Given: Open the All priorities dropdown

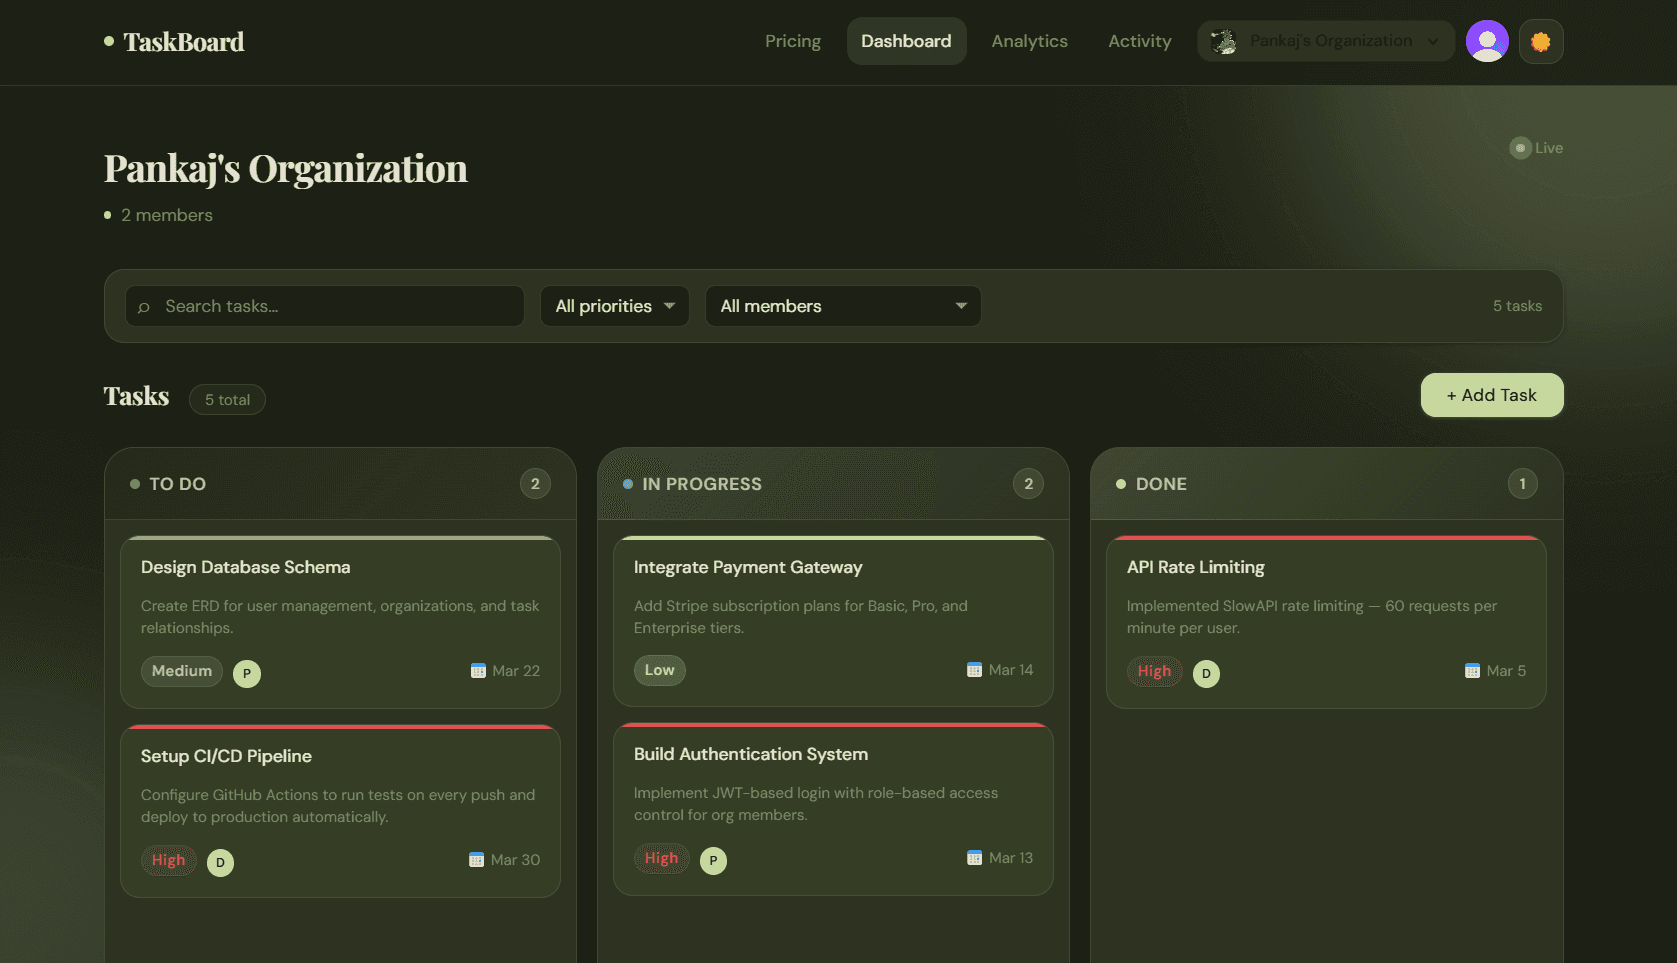Looking at the screenshot, I should pos(615,306).
